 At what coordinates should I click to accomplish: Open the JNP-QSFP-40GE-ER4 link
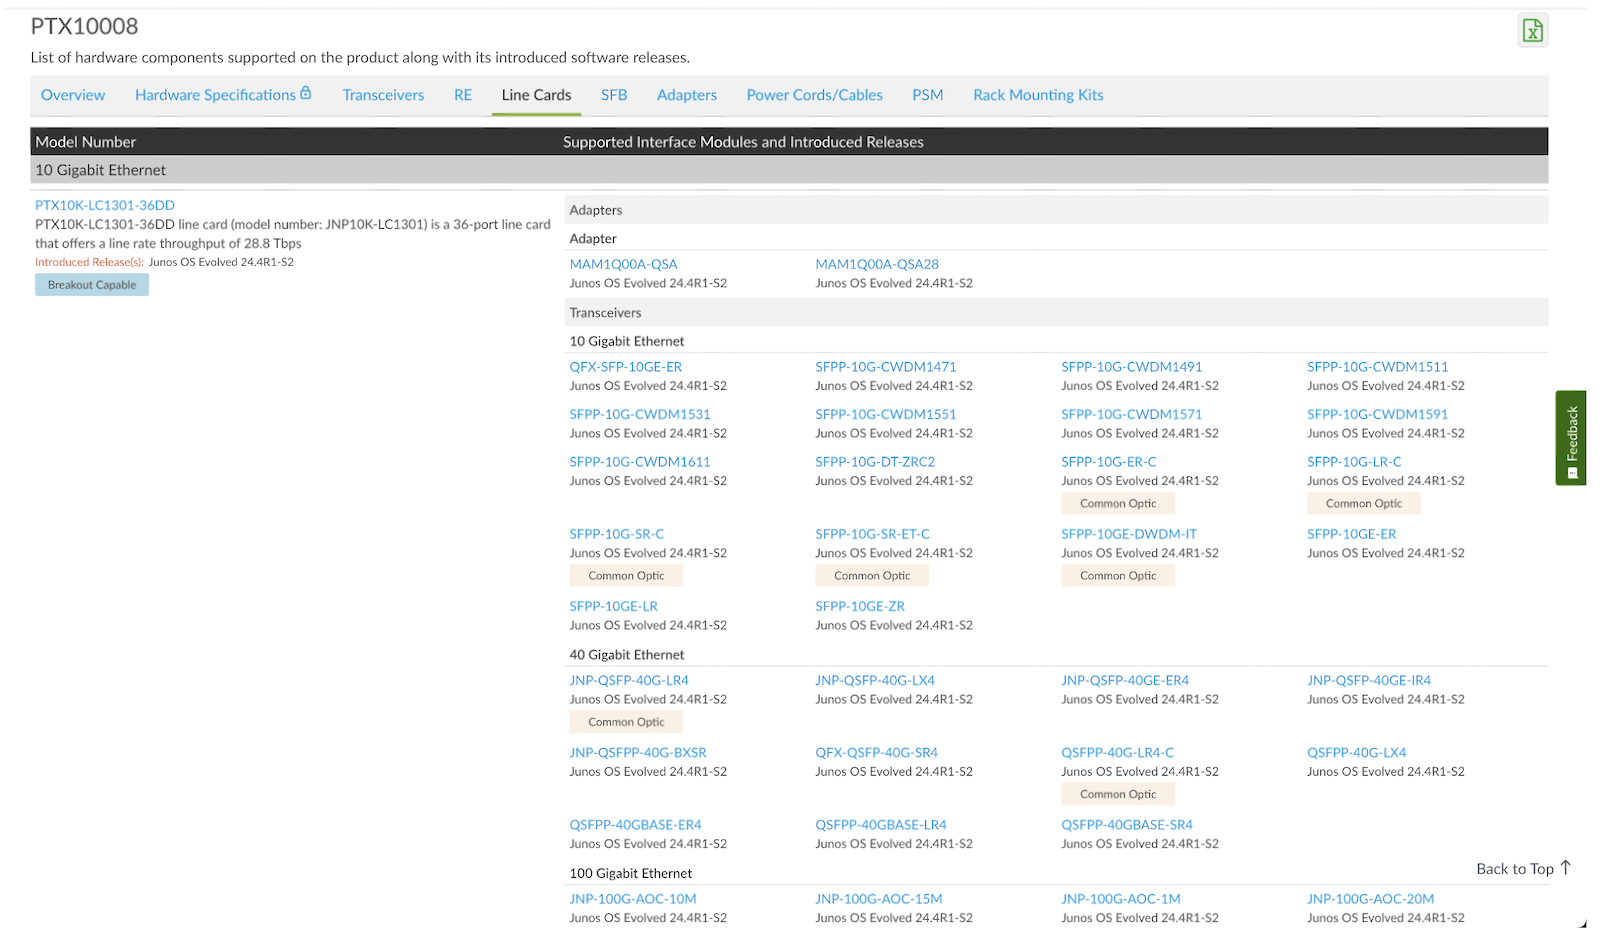tap(1125, 681)
